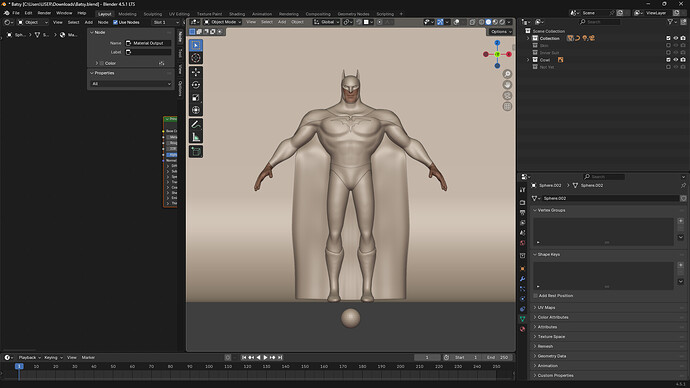
Task: Toggle exclude checkbox for Collection
Action: click(668, 38)
